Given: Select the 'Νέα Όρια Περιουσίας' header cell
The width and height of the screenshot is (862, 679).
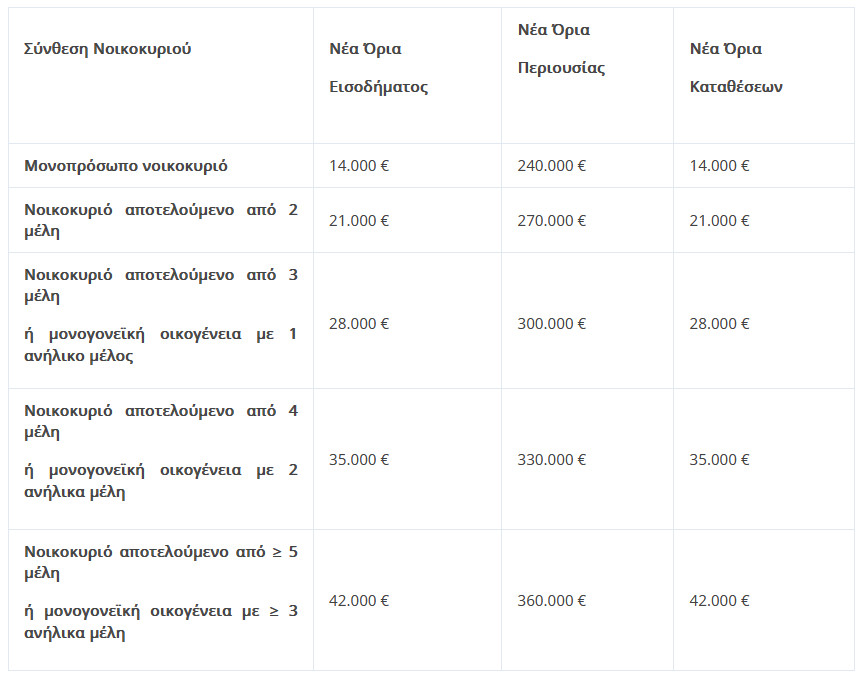Looking at the screenshot, I should pyautogui.click(x=561, y=49).
